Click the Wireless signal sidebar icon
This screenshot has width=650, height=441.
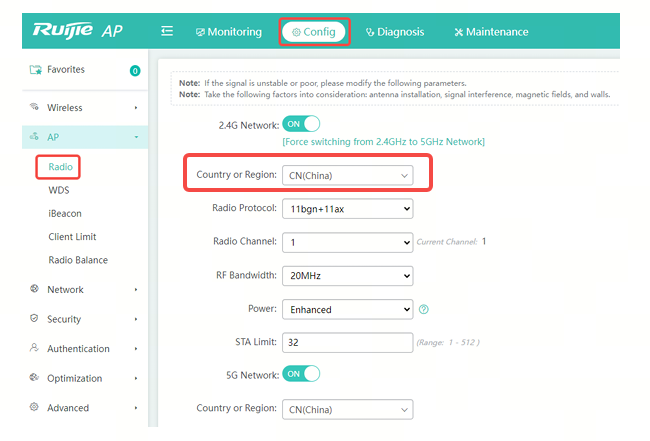35,107
